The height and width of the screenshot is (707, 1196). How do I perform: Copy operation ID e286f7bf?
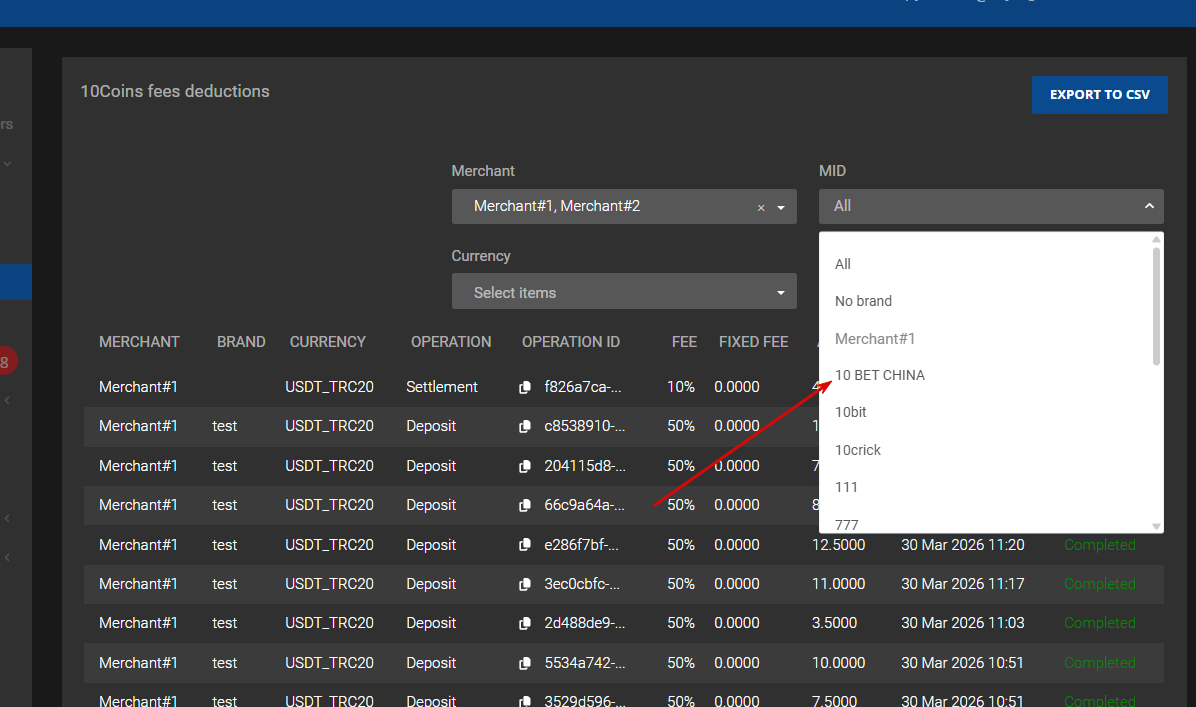525,546
